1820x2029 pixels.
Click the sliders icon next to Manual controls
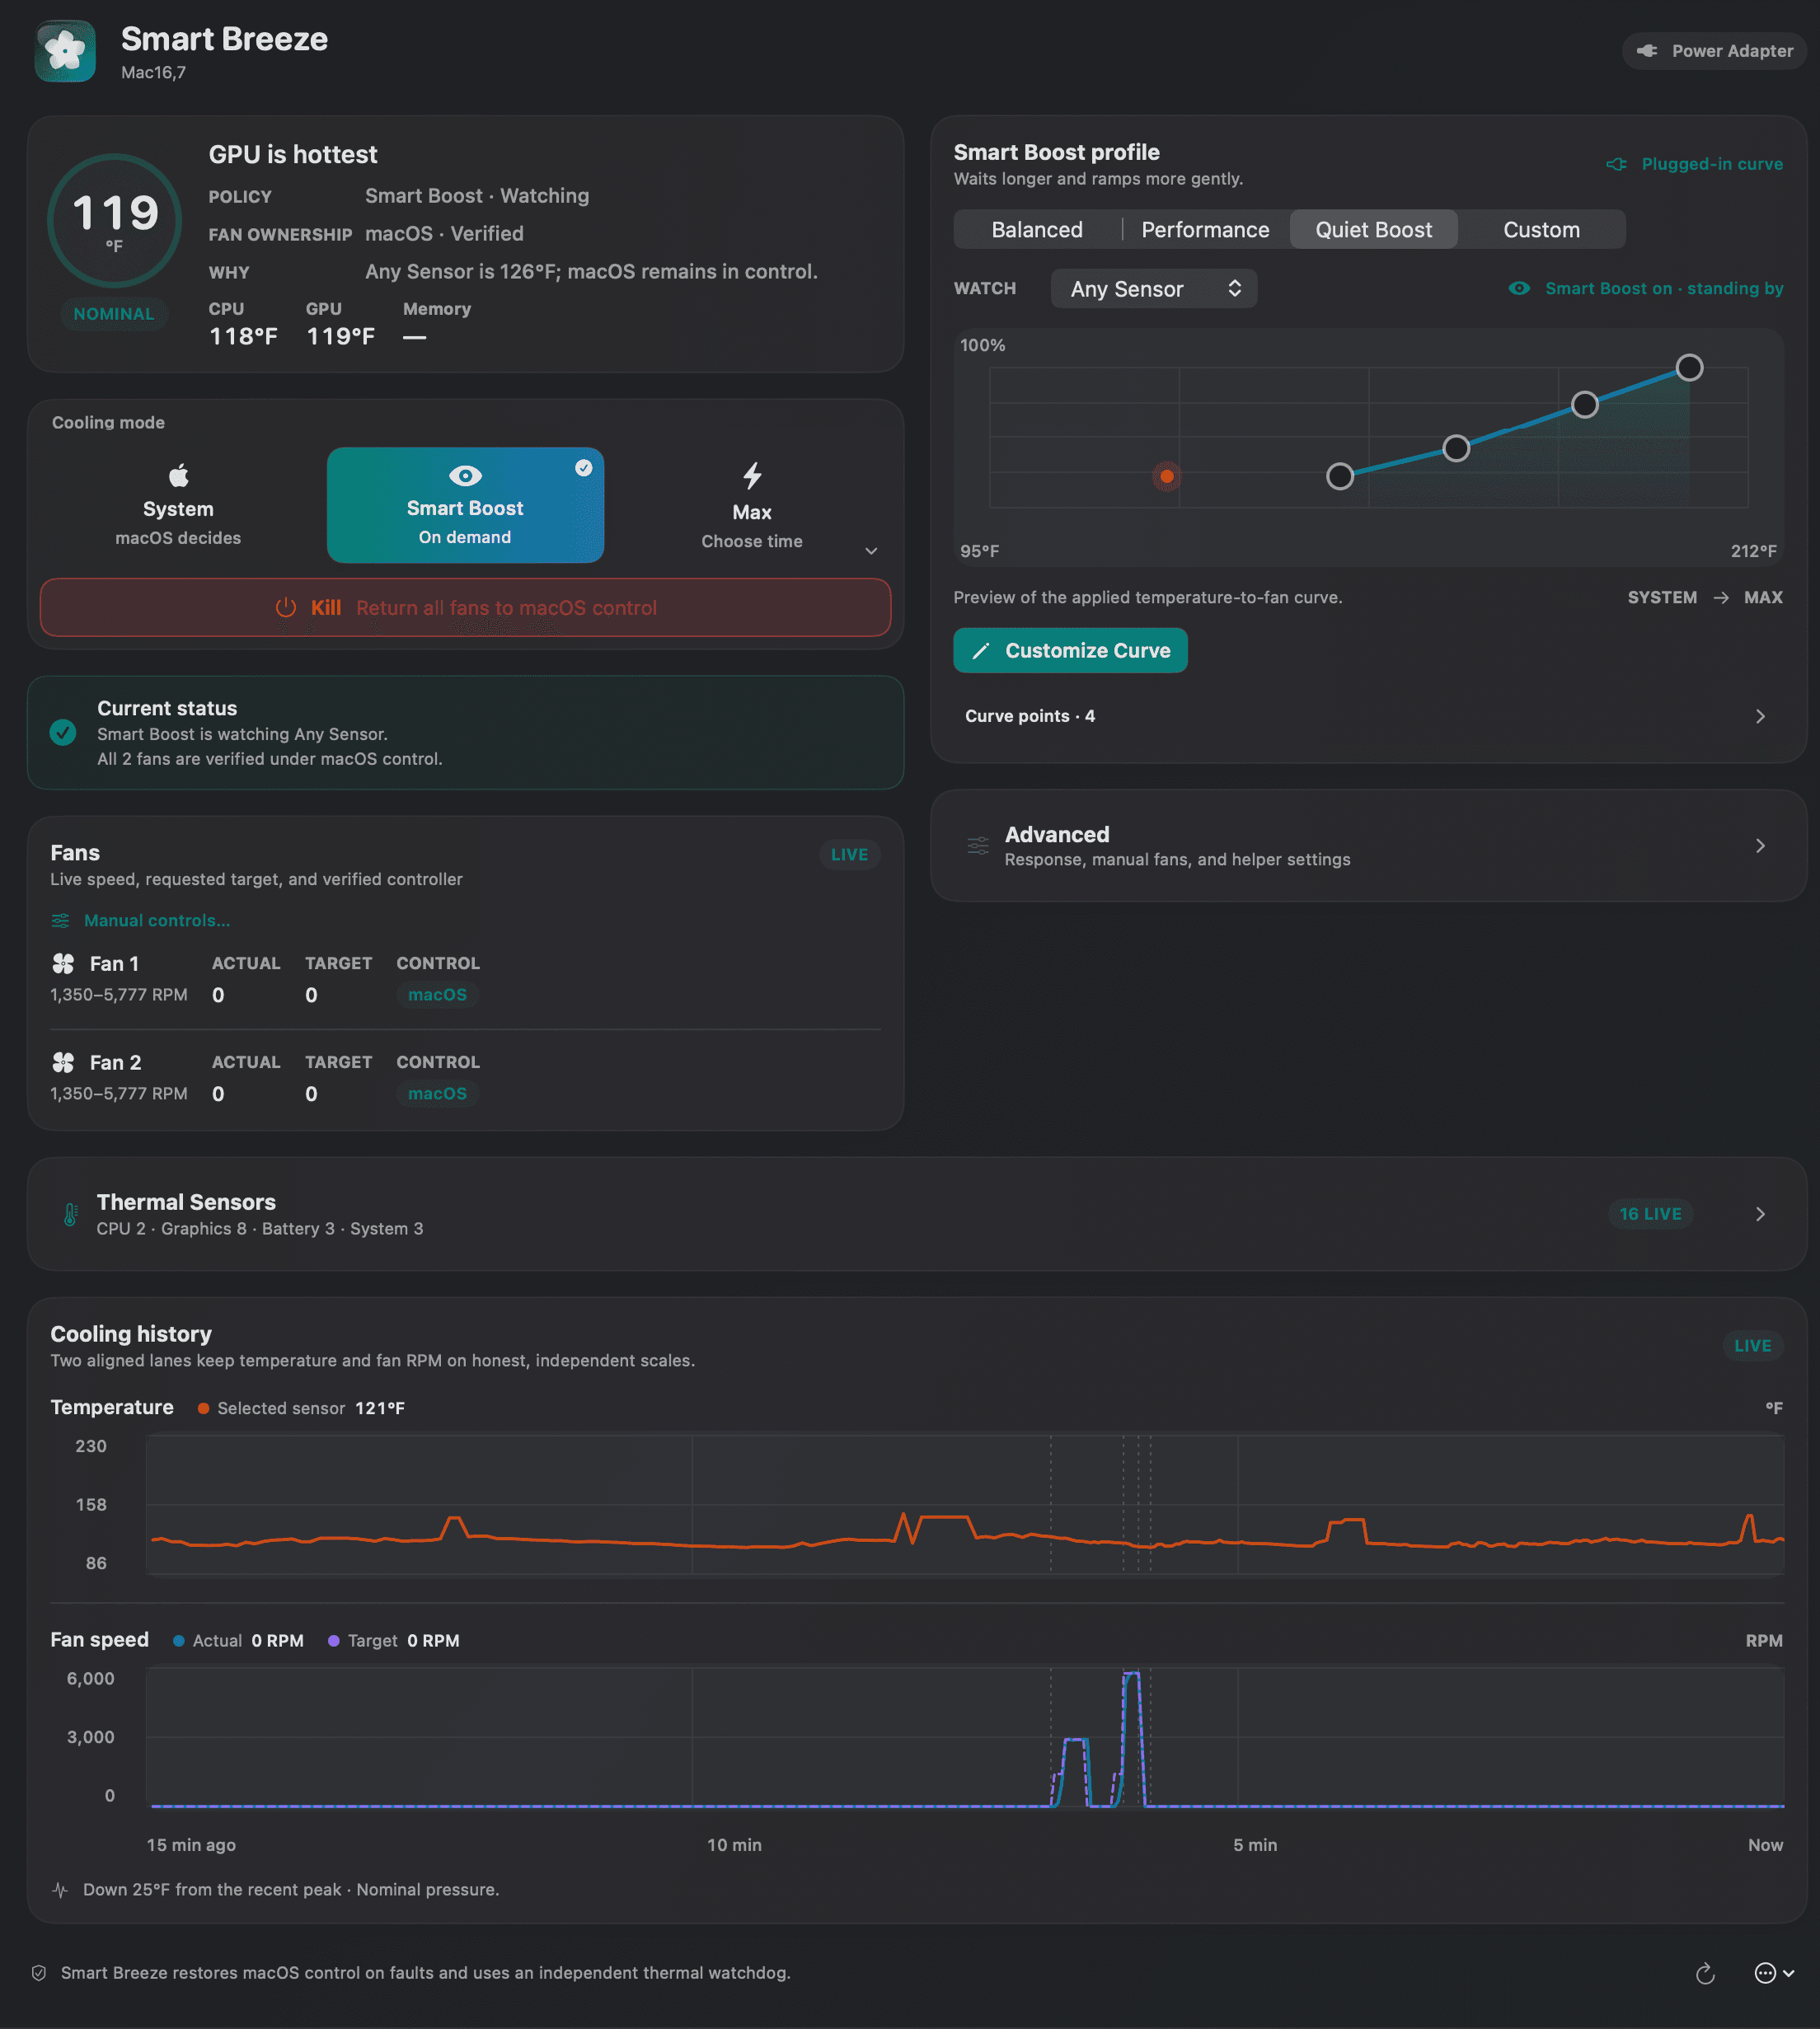pos(61,920)
